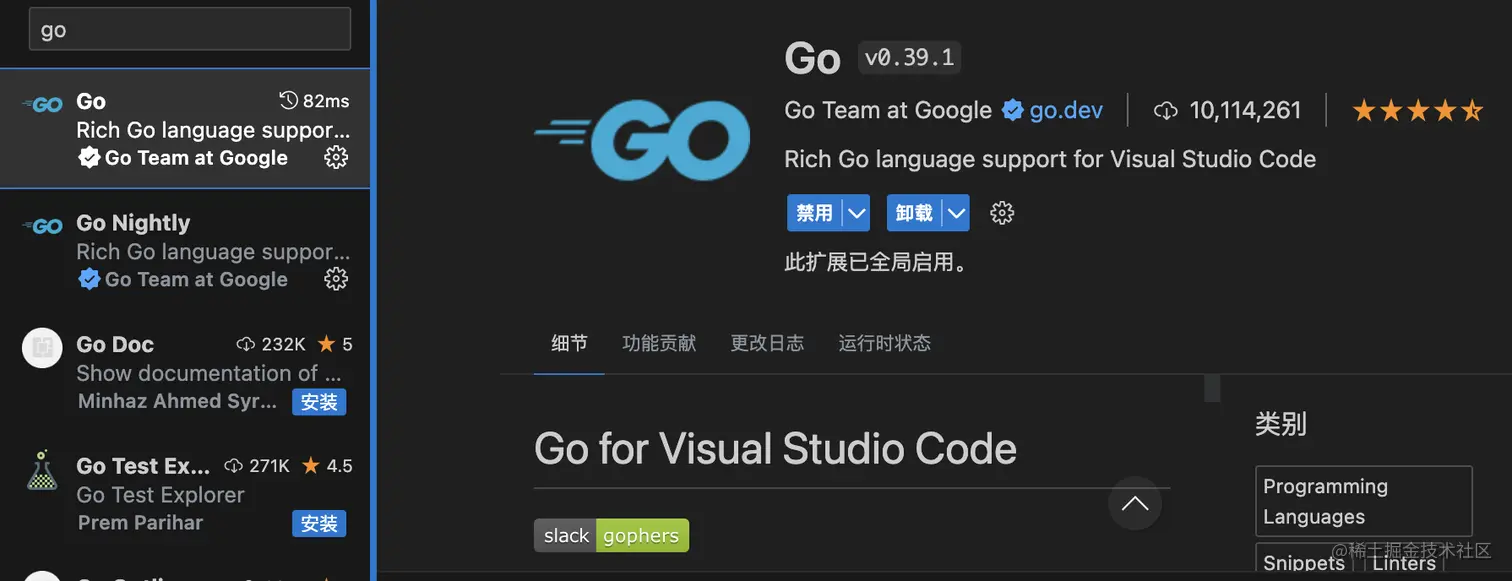The height and width of the screenshot is (581, 1512).
Task: Click the Go Test Explorer flask icon
Action: [41, 468]
